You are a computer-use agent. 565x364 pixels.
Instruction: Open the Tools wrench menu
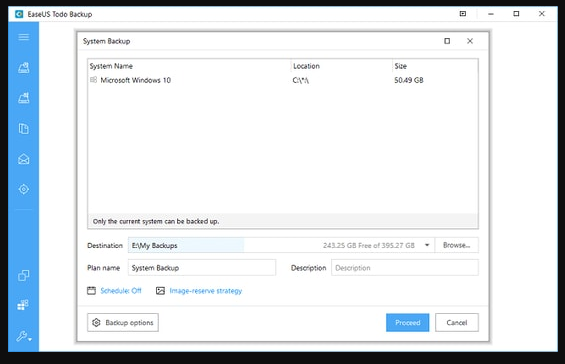(x=24, y=337)
